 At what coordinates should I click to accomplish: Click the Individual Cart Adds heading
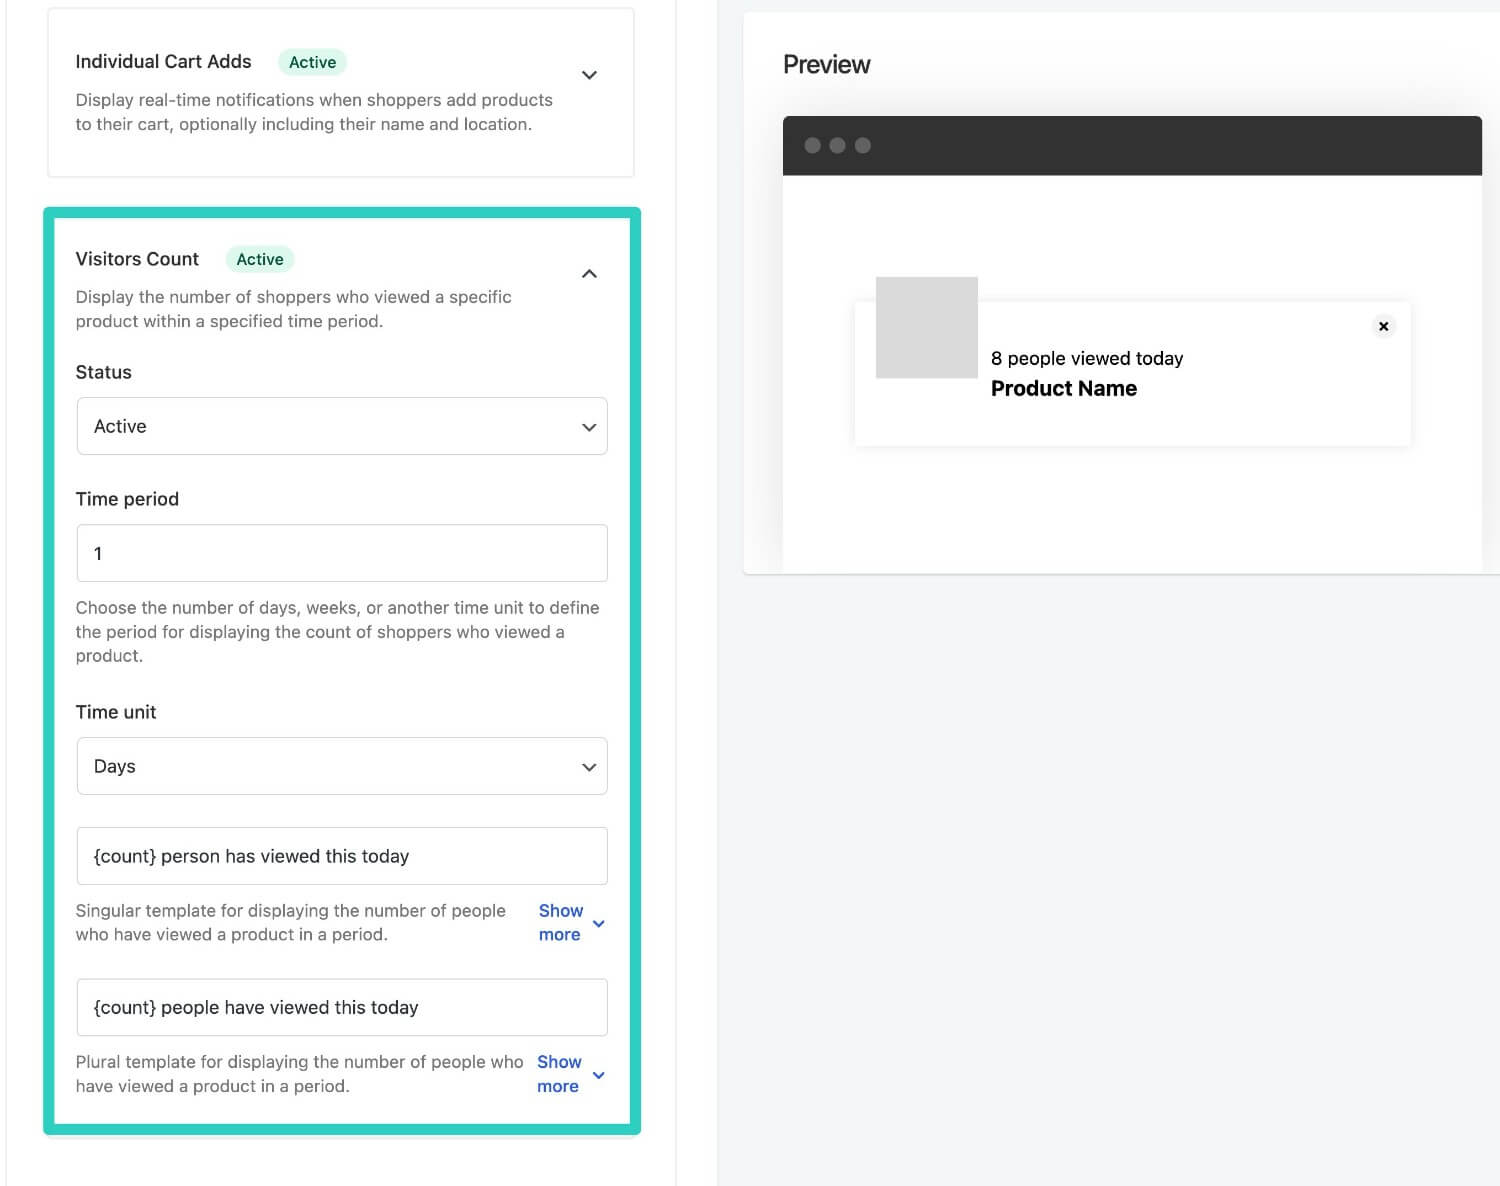[163, 61]
